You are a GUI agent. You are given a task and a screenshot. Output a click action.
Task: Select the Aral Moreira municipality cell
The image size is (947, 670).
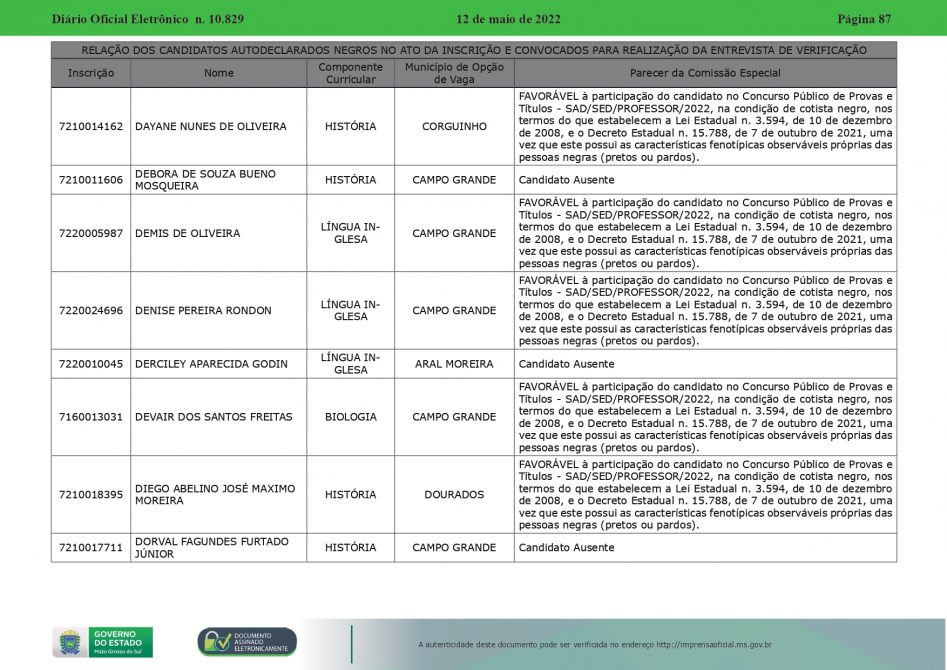click(454, 364)
